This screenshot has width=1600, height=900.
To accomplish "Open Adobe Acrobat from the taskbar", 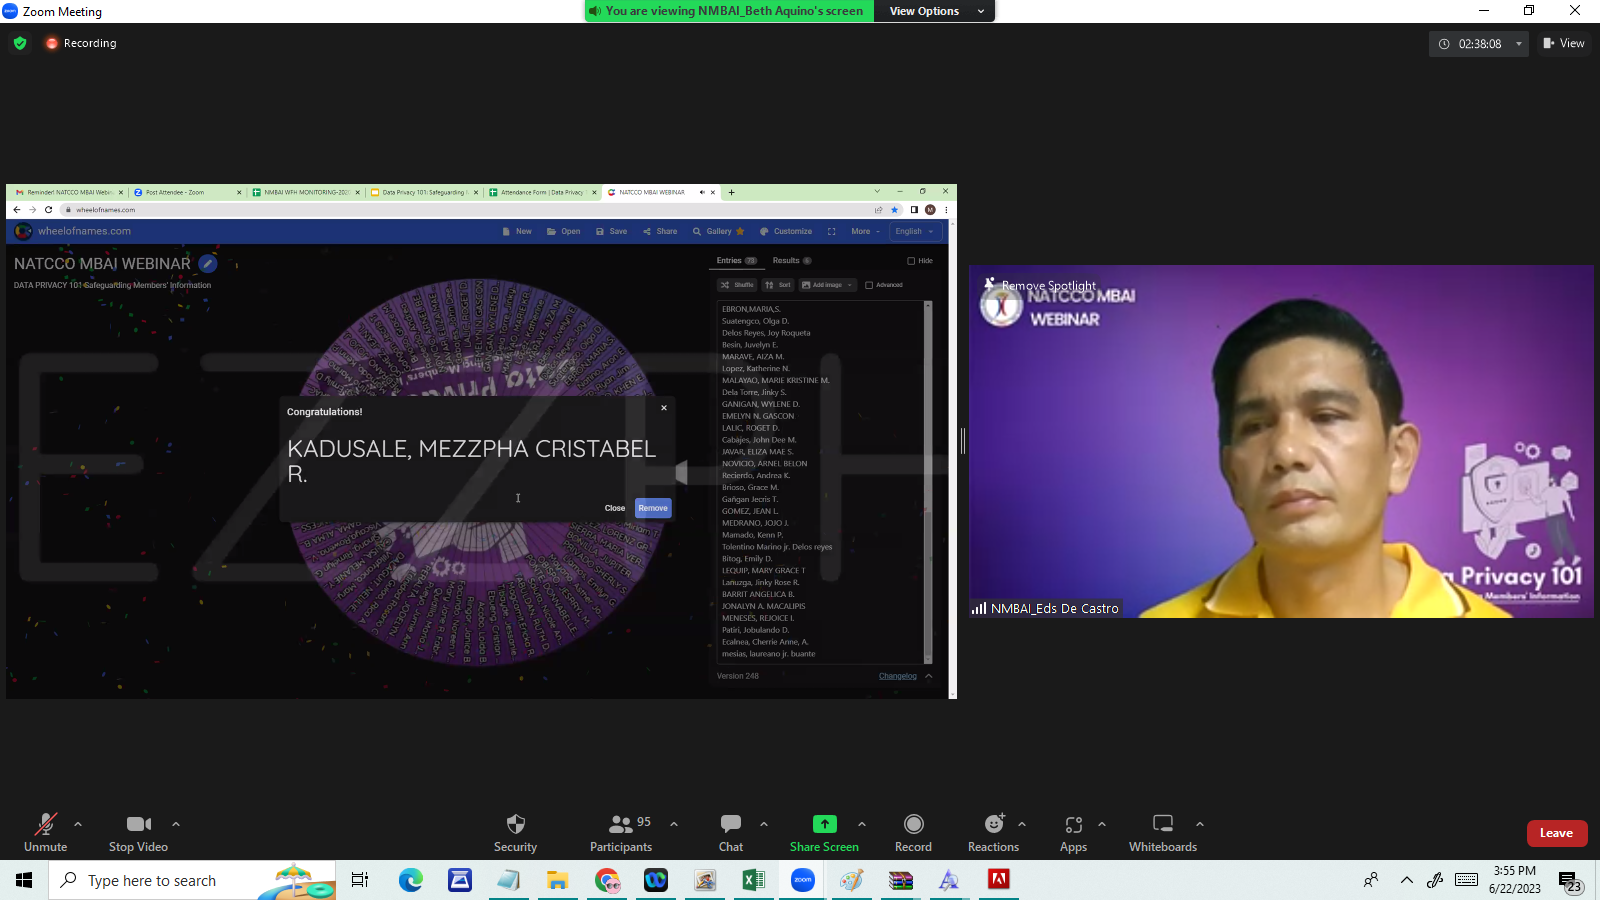I will click(998, 880).
